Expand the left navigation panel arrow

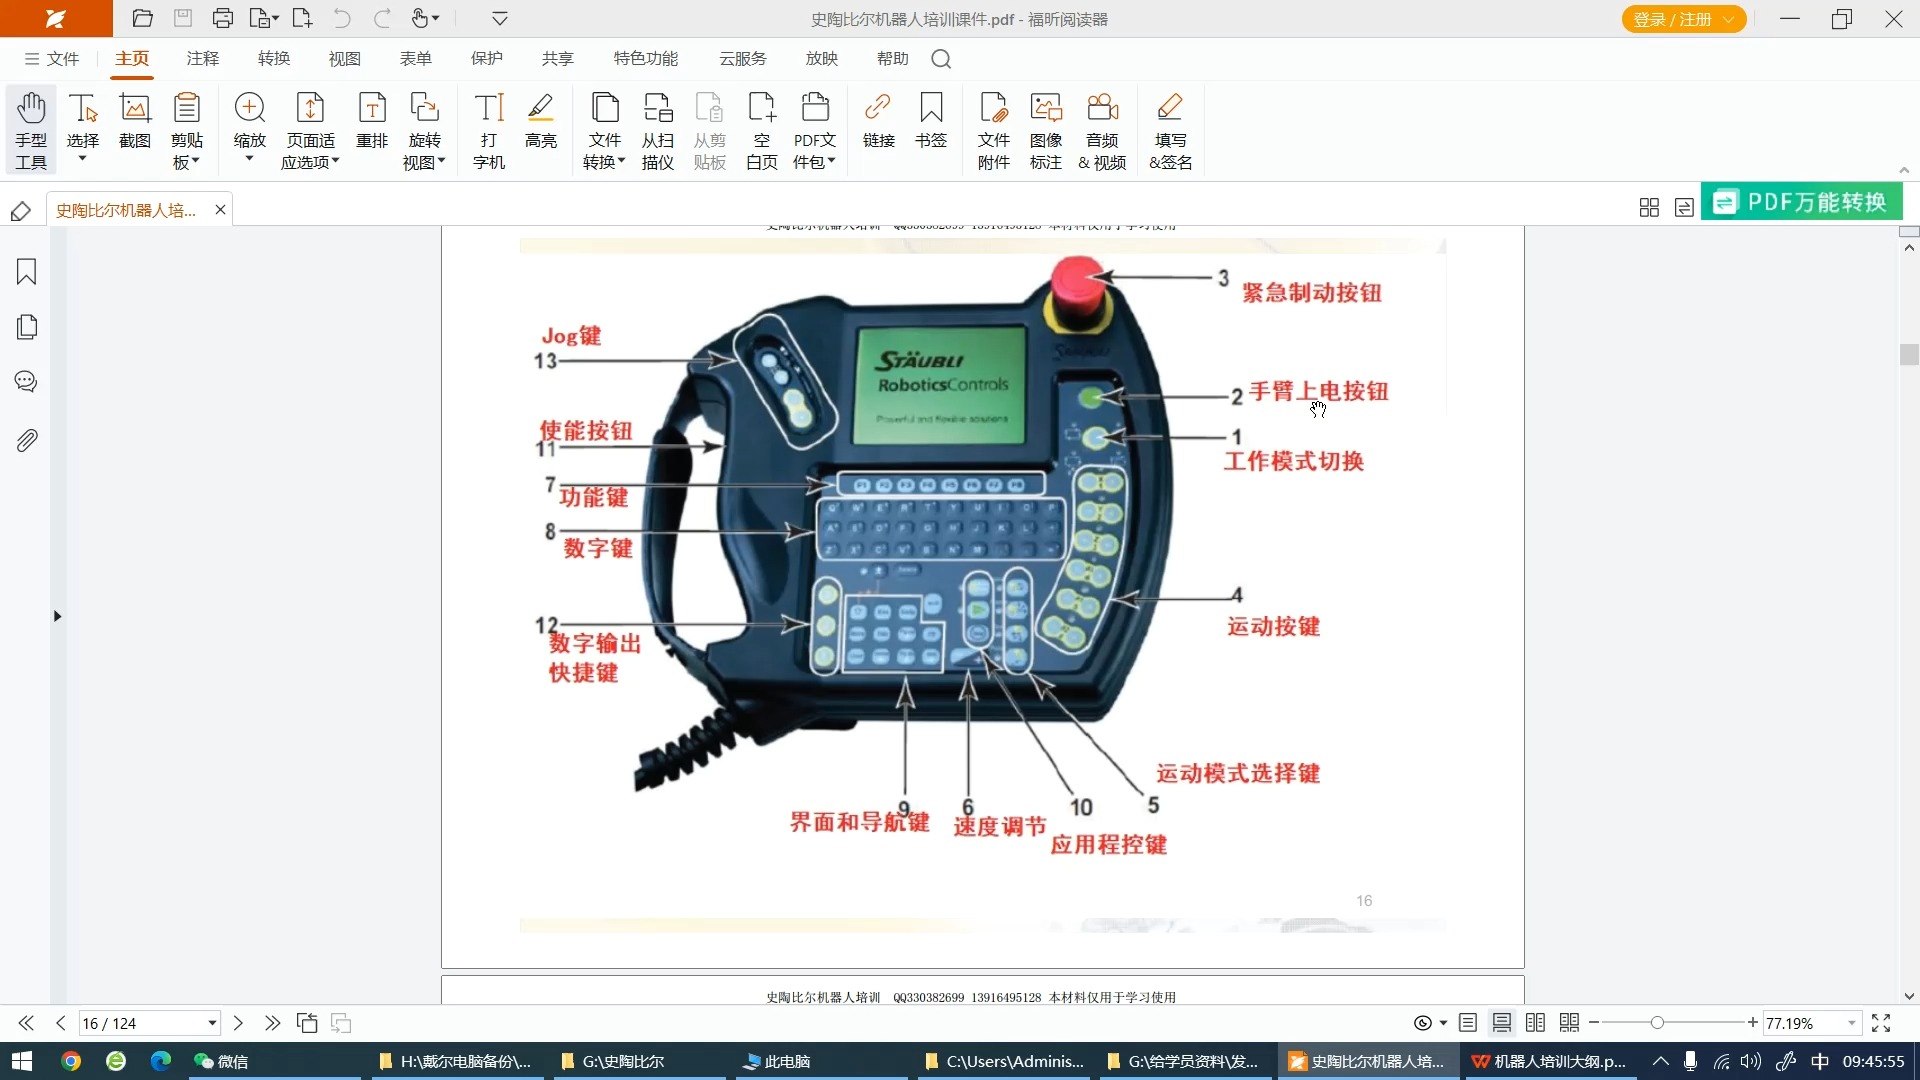57,616
